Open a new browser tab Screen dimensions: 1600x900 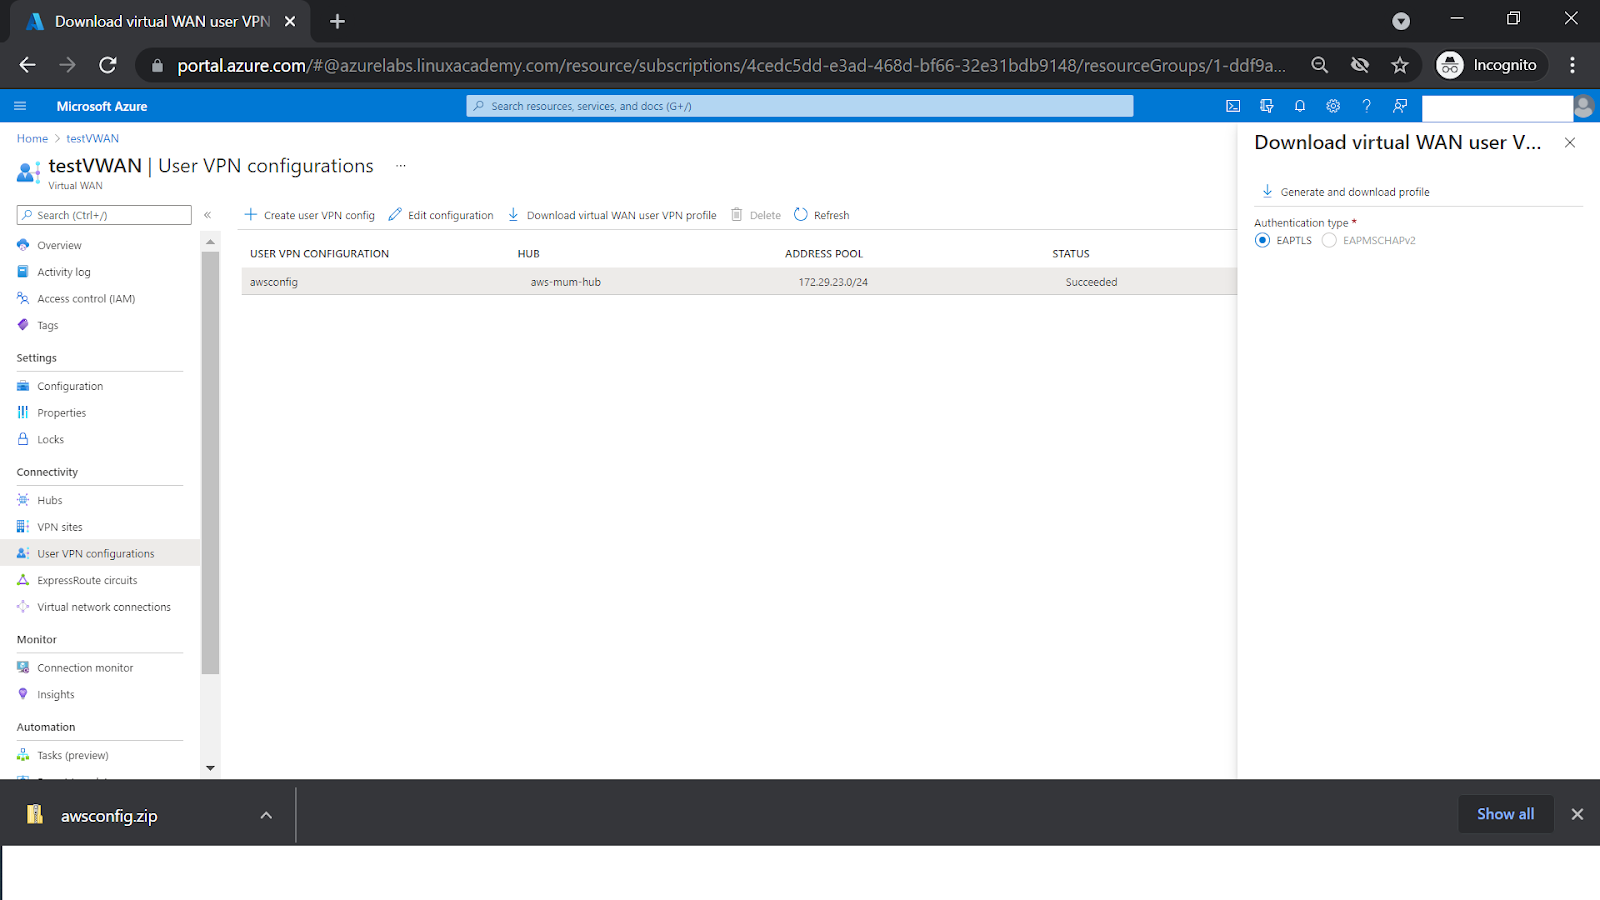337,21
